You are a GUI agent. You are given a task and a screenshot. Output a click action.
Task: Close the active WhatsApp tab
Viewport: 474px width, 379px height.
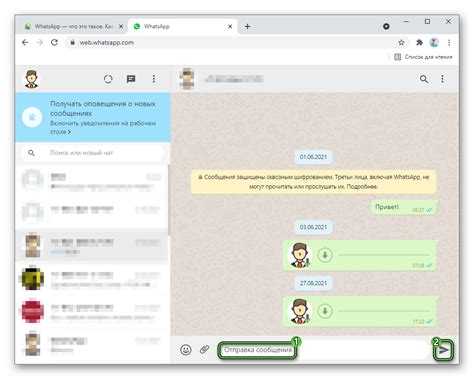[x=230, y=26]
